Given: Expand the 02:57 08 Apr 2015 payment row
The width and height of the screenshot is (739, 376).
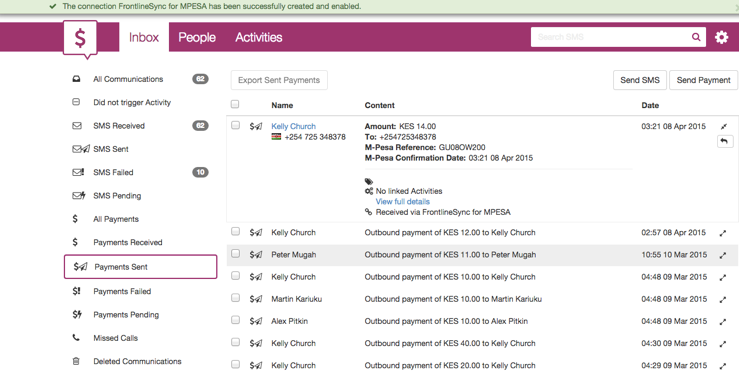Looking at the screenshot, I should click(x=723, y=233).
